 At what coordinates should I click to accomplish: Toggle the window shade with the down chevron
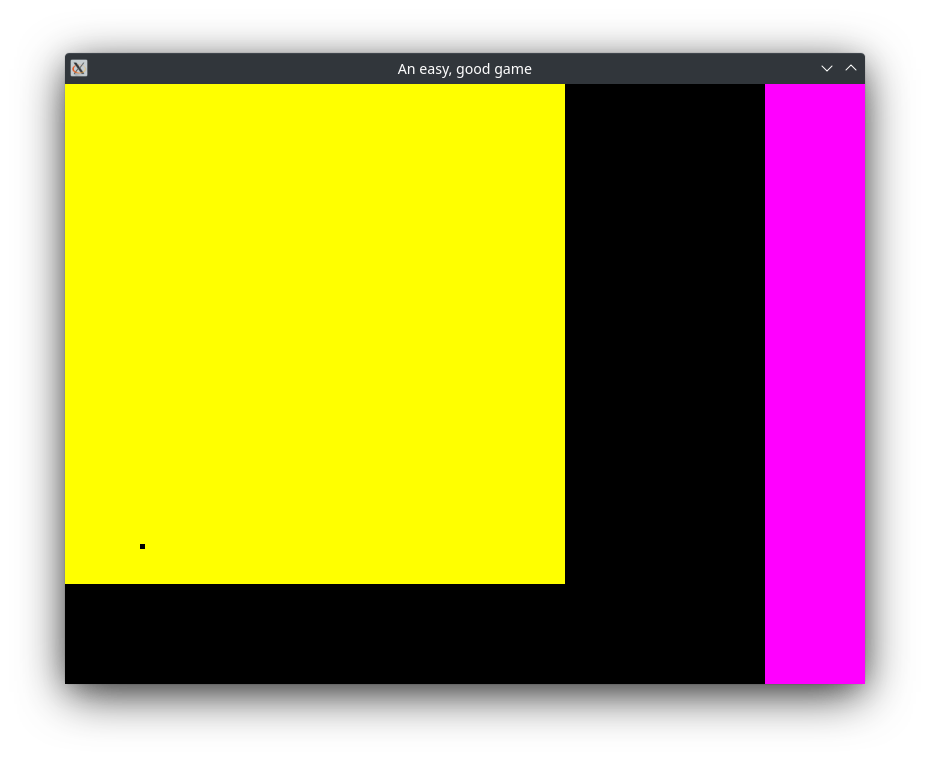826,68
